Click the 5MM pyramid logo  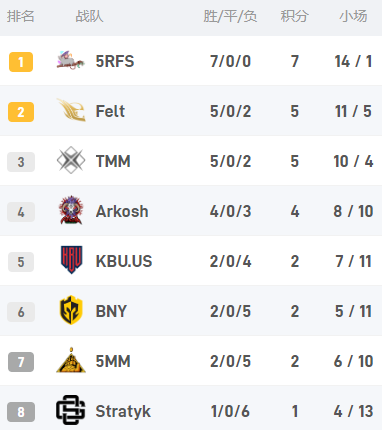[71, 360]
